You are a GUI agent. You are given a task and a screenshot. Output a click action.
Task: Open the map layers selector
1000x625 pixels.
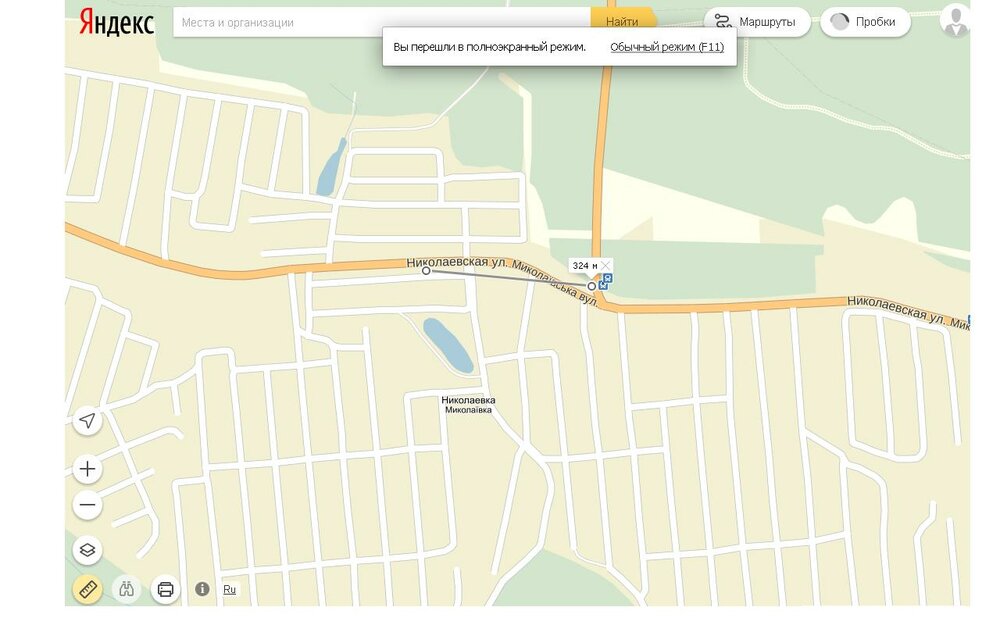88,549
